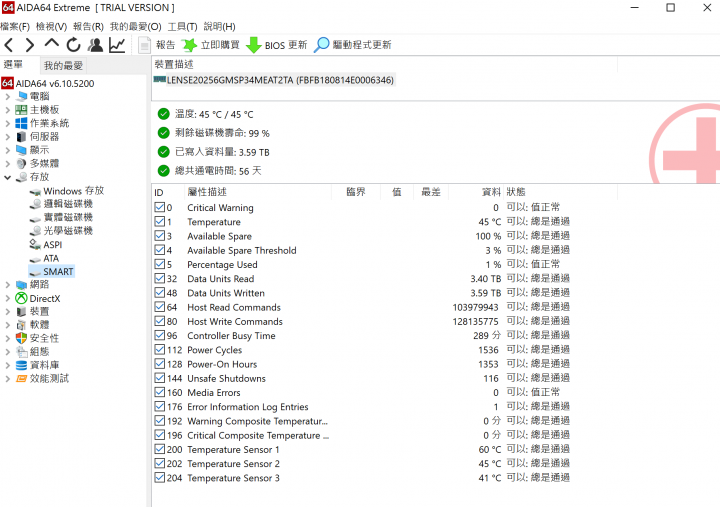Collapse the 存放 storage tree node
720x507 pixels.
tap(7, 177)
